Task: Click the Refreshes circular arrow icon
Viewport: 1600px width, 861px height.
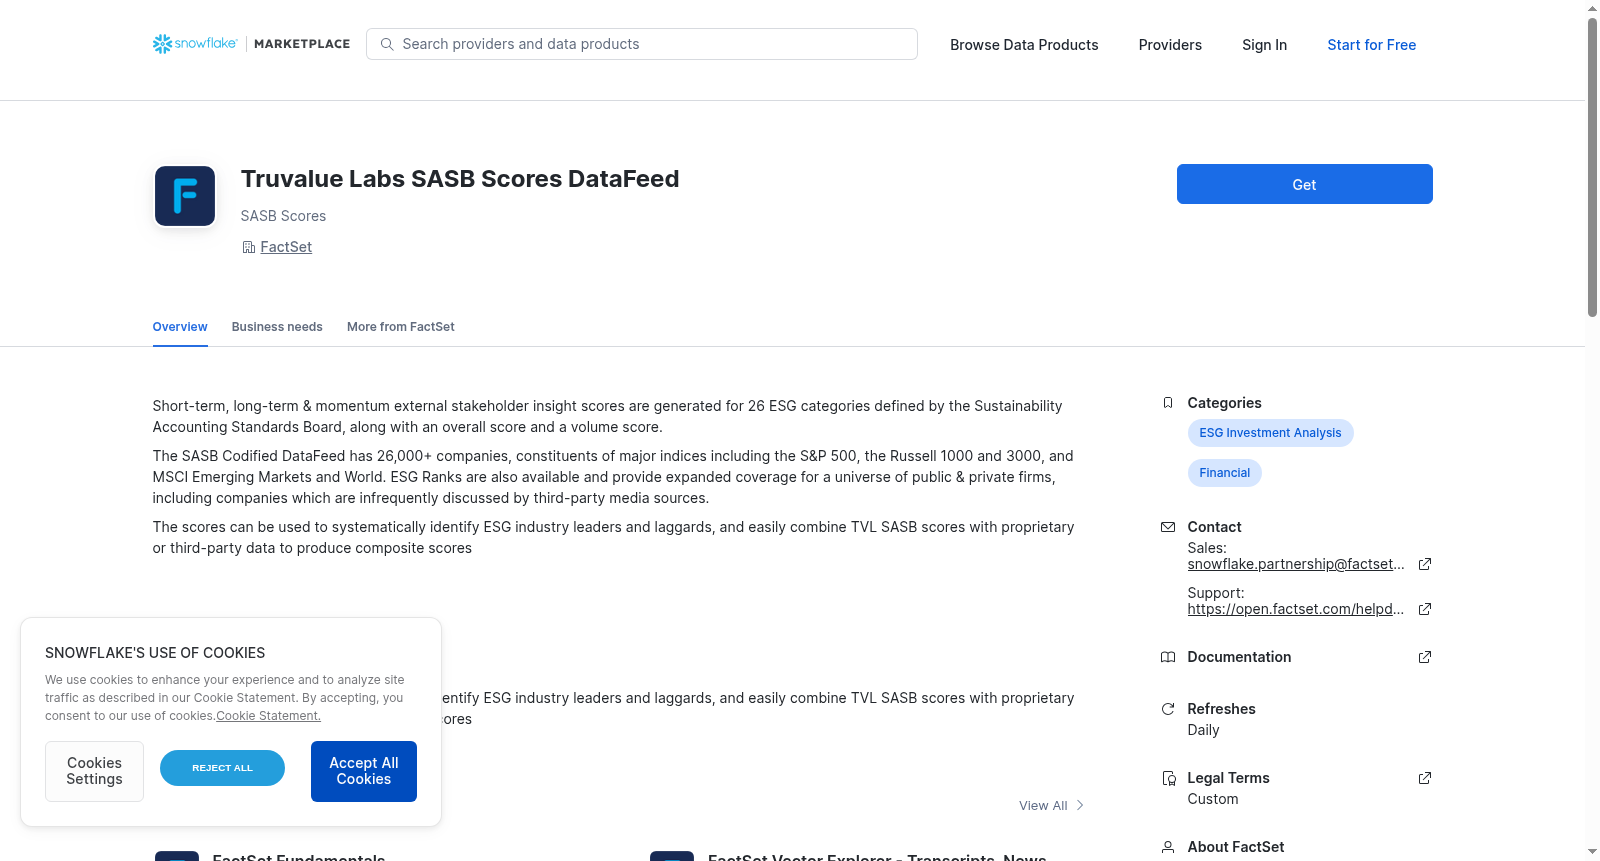Action: pos(1167,709)
